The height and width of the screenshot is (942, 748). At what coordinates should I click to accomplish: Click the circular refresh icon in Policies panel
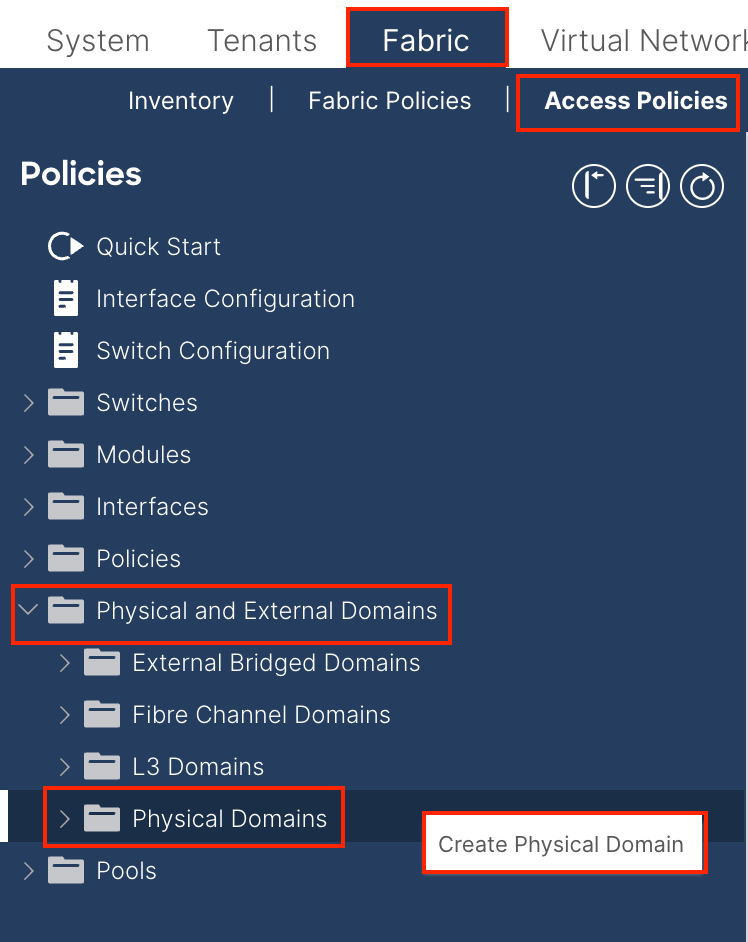point(701,187)
